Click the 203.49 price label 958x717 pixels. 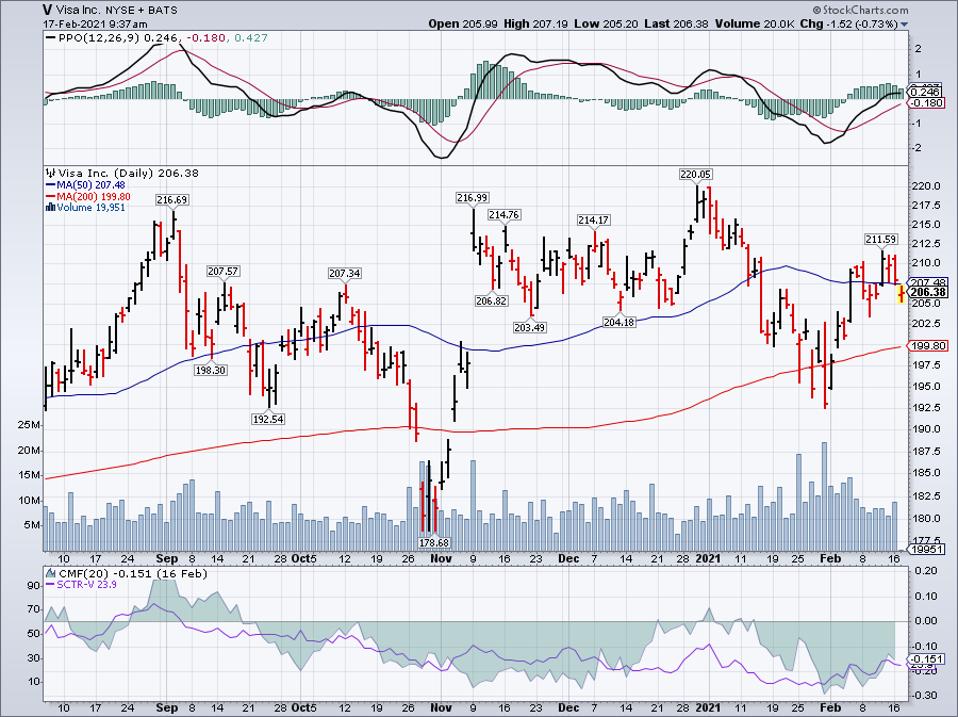(530, 327)
